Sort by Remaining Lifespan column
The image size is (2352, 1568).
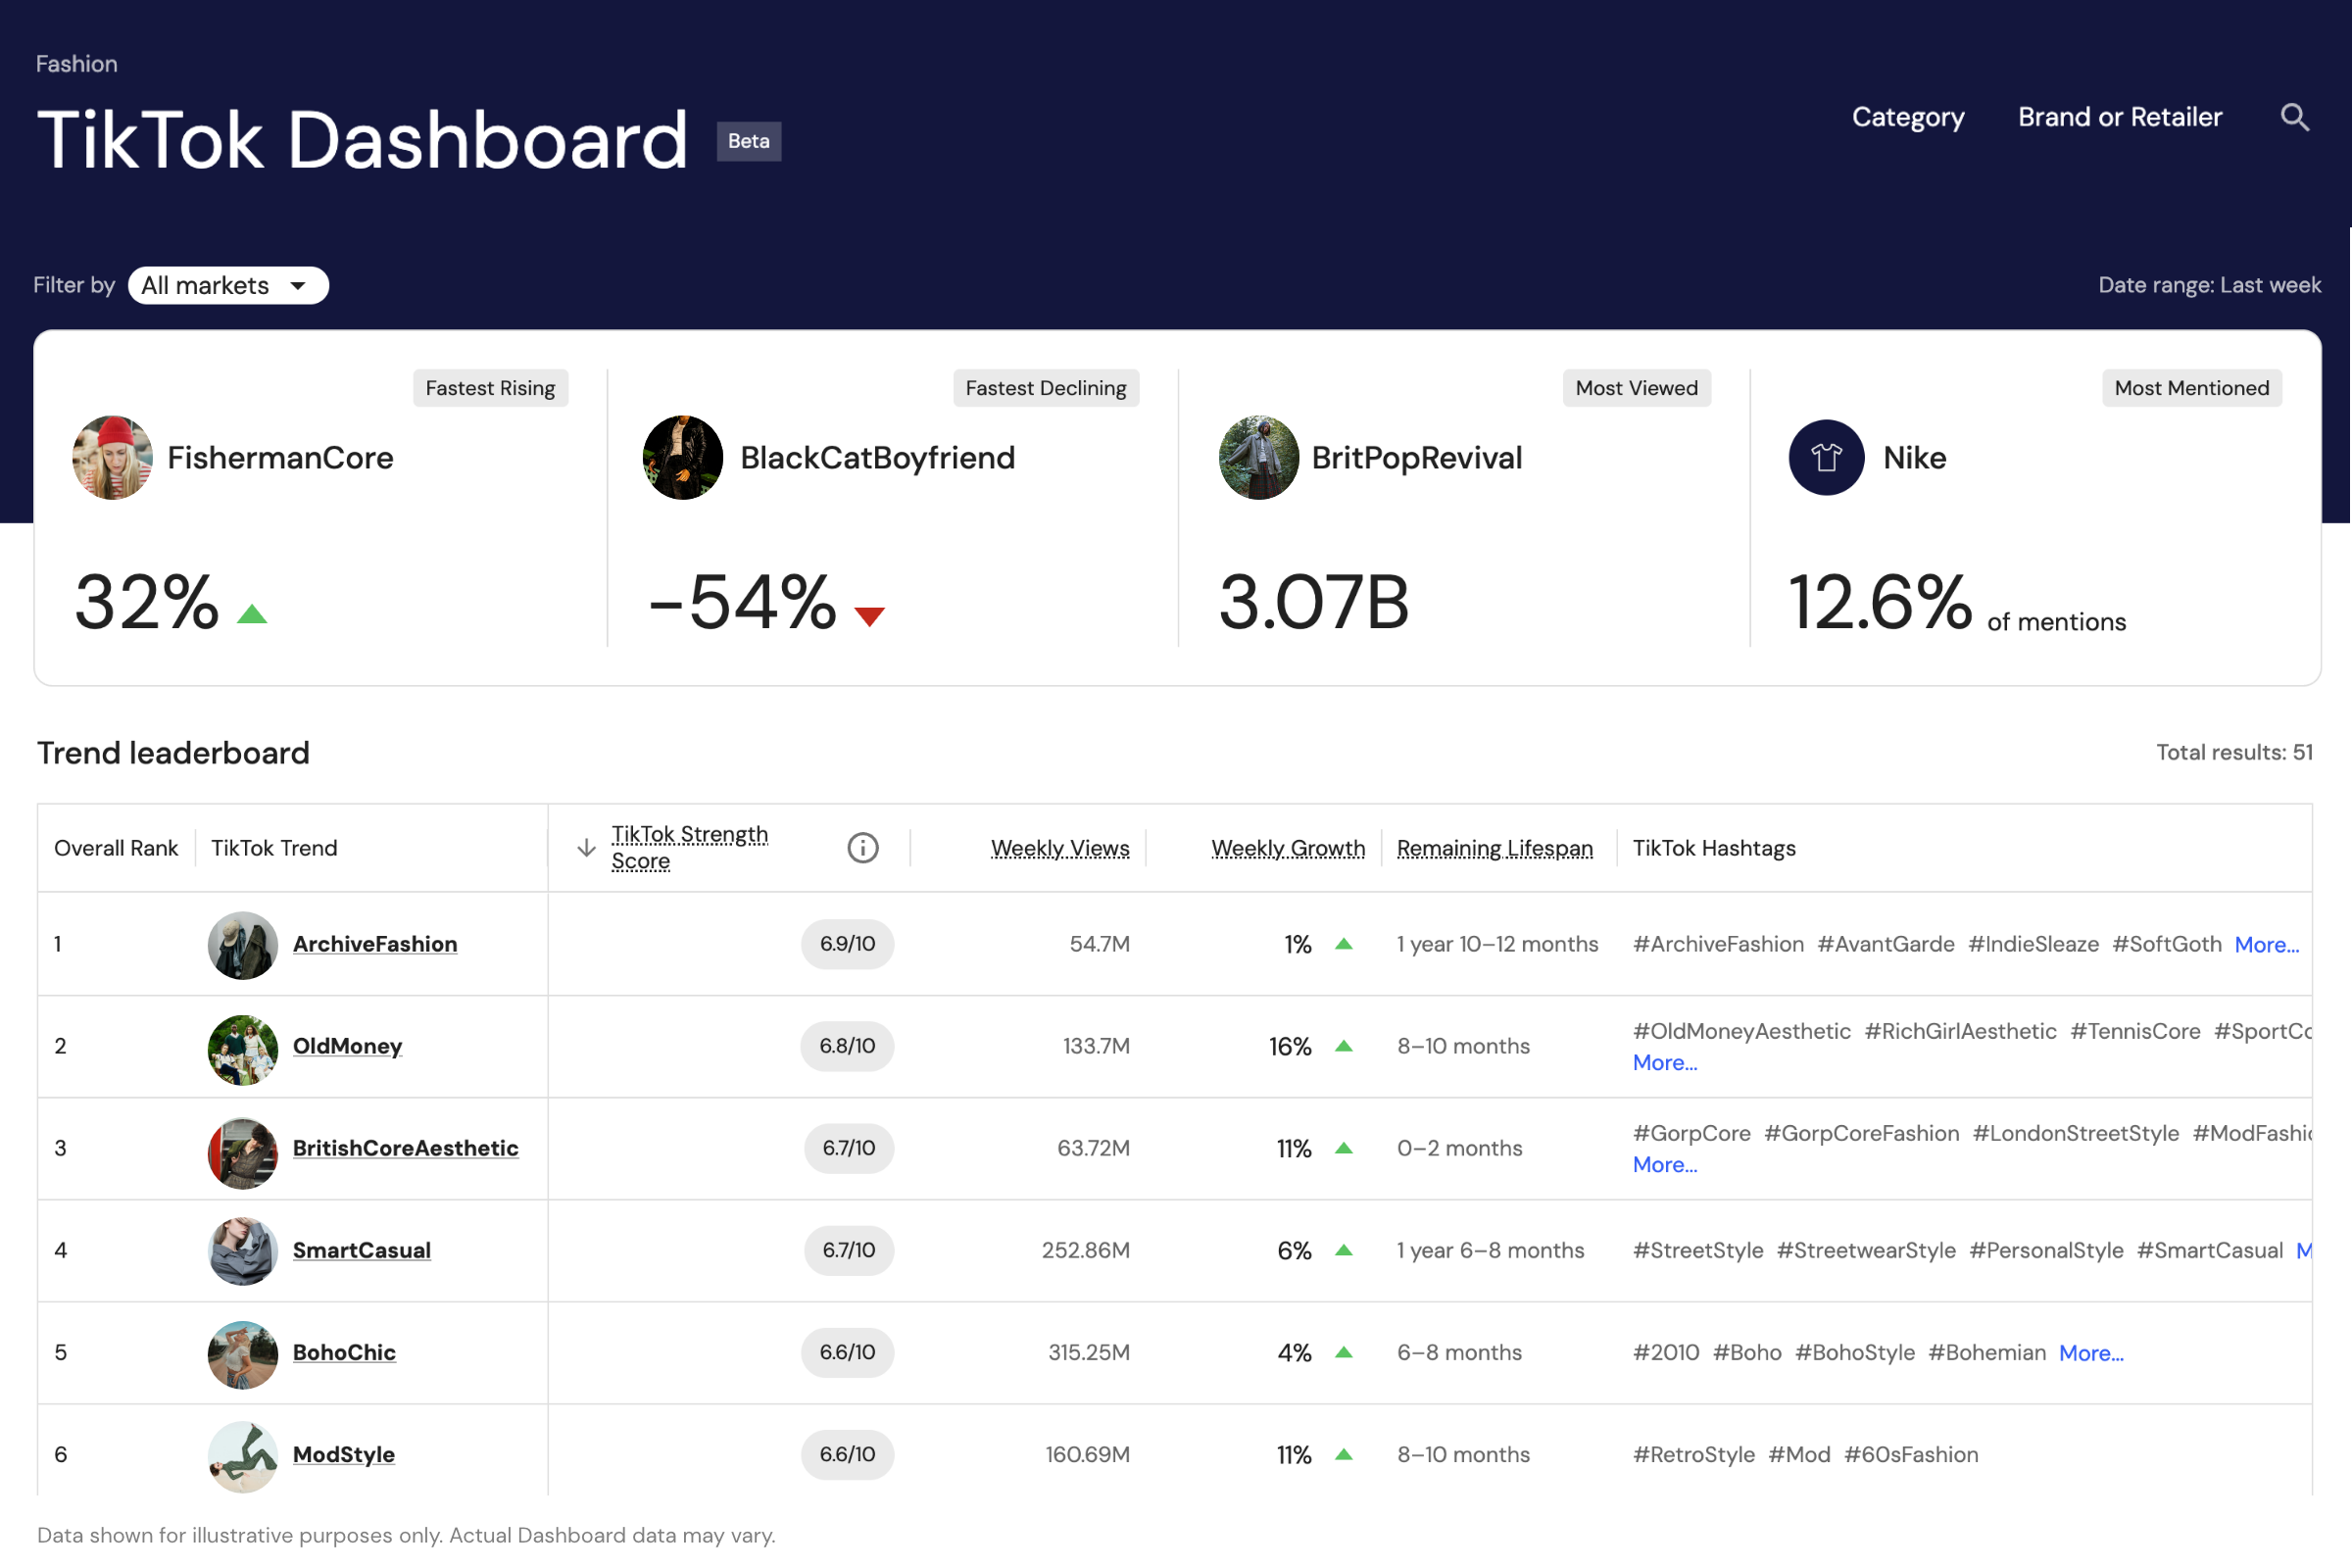1494,848
